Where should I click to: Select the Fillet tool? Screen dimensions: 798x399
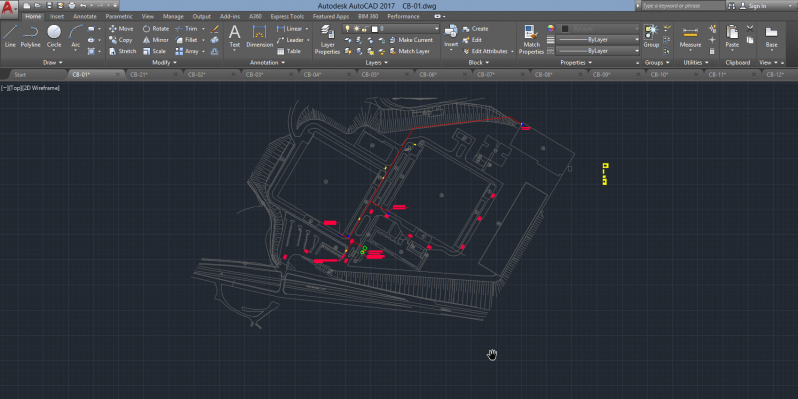(186, 40)
